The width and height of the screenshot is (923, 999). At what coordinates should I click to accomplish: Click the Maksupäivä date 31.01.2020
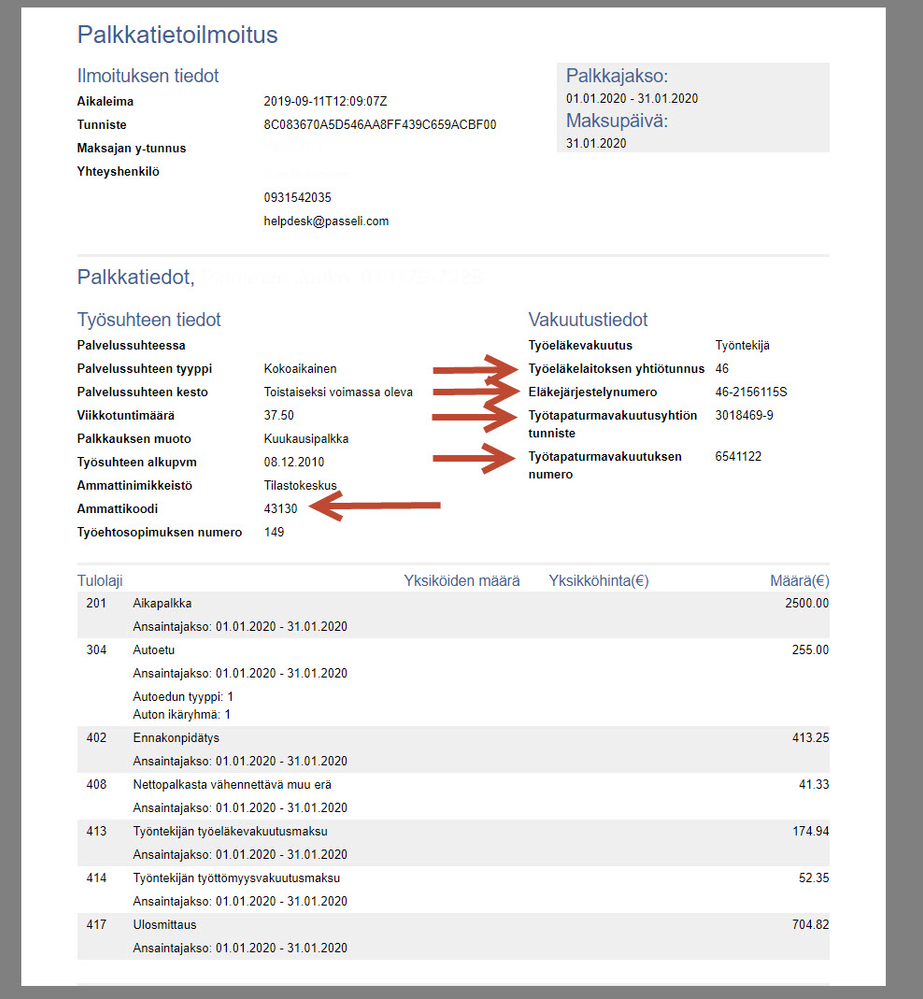click(x=596, y=143)
